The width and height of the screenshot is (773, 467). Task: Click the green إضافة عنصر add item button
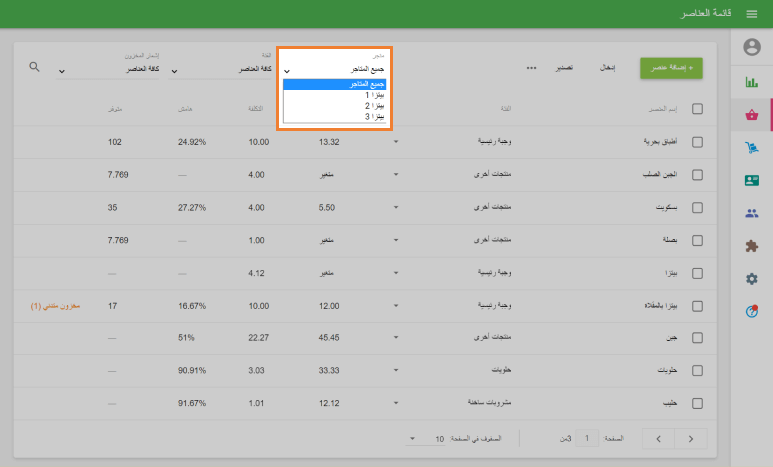[x=671, y=67]
